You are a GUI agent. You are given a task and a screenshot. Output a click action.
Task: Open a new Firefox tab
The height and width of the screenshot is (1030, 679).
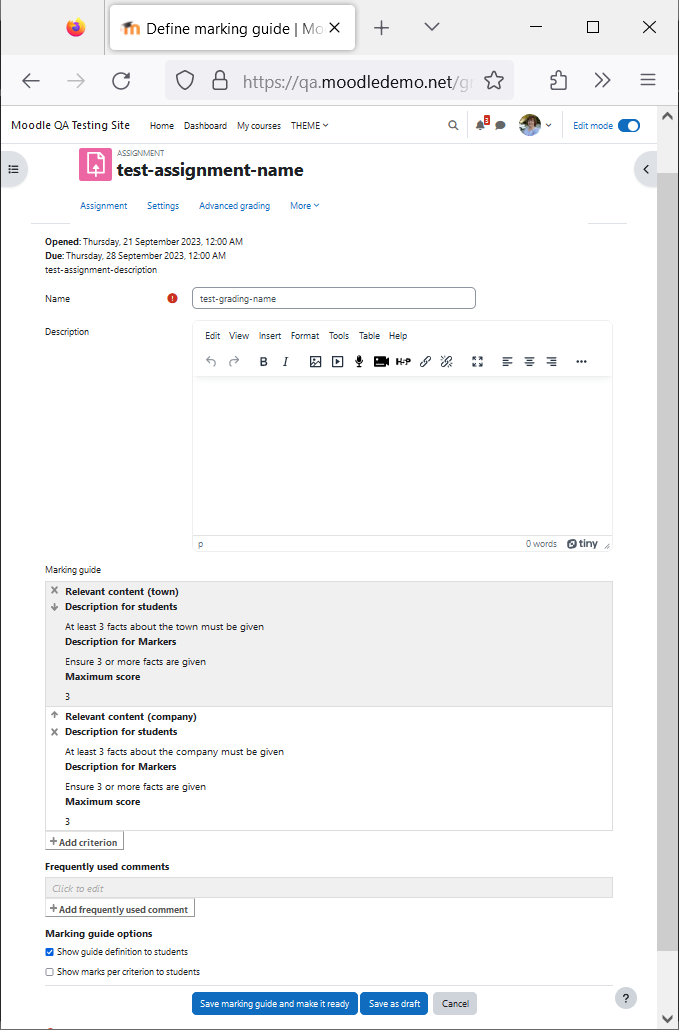pos(382,27)
